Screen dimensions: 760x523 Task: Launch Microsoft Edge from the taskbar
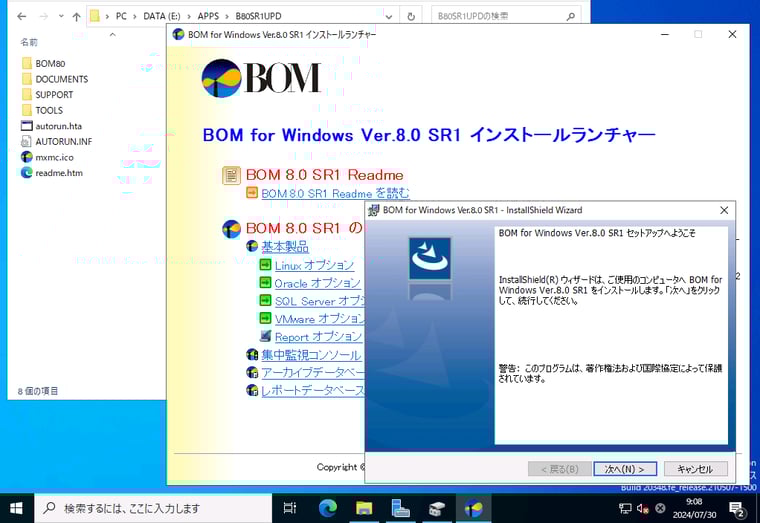click(328, 508)
